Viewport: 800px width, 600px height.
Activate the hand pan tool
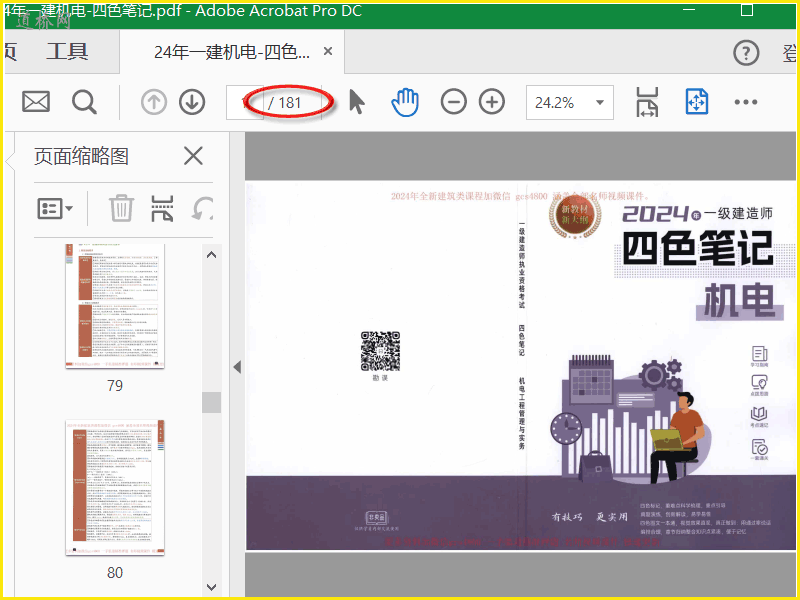coord(405,102)
